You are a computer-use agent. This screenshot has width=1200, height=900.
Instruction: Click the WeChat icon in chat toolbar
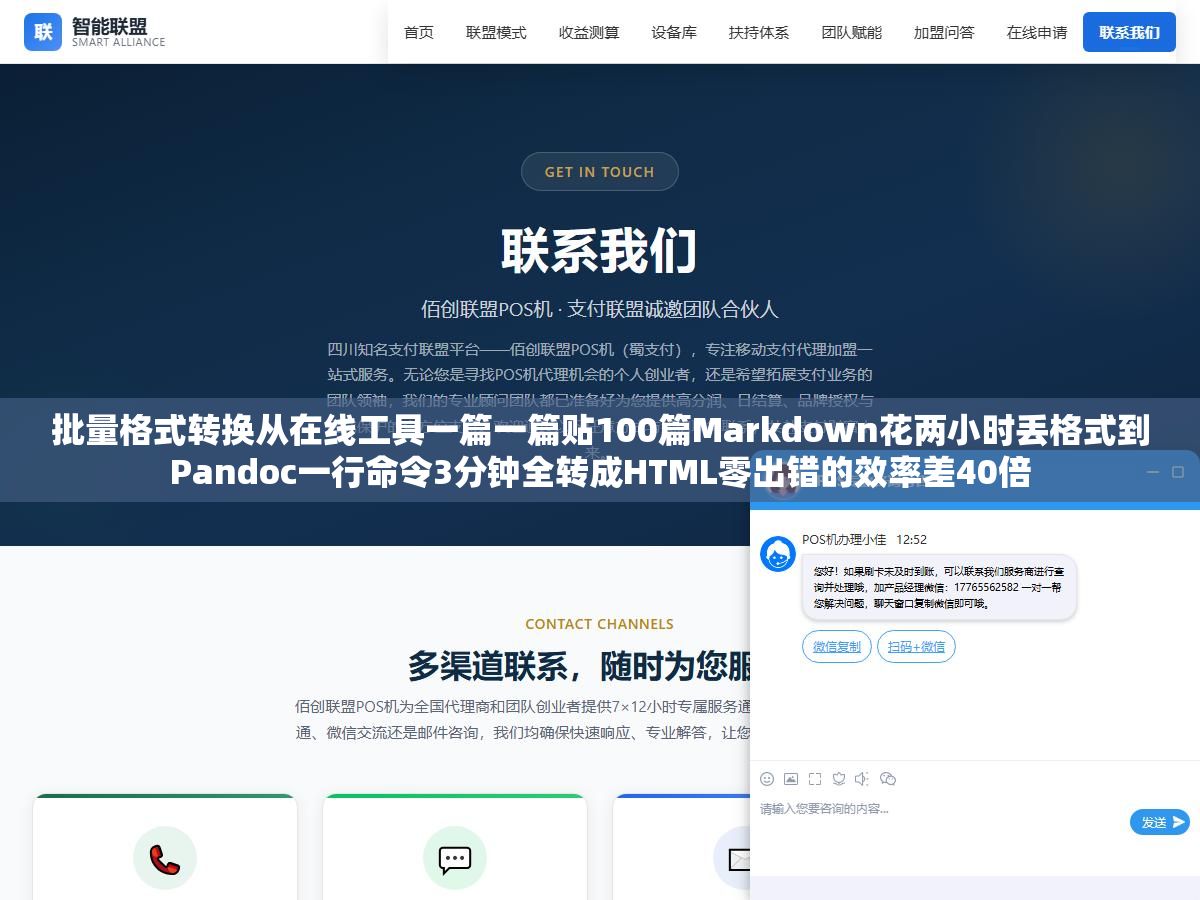887,779
